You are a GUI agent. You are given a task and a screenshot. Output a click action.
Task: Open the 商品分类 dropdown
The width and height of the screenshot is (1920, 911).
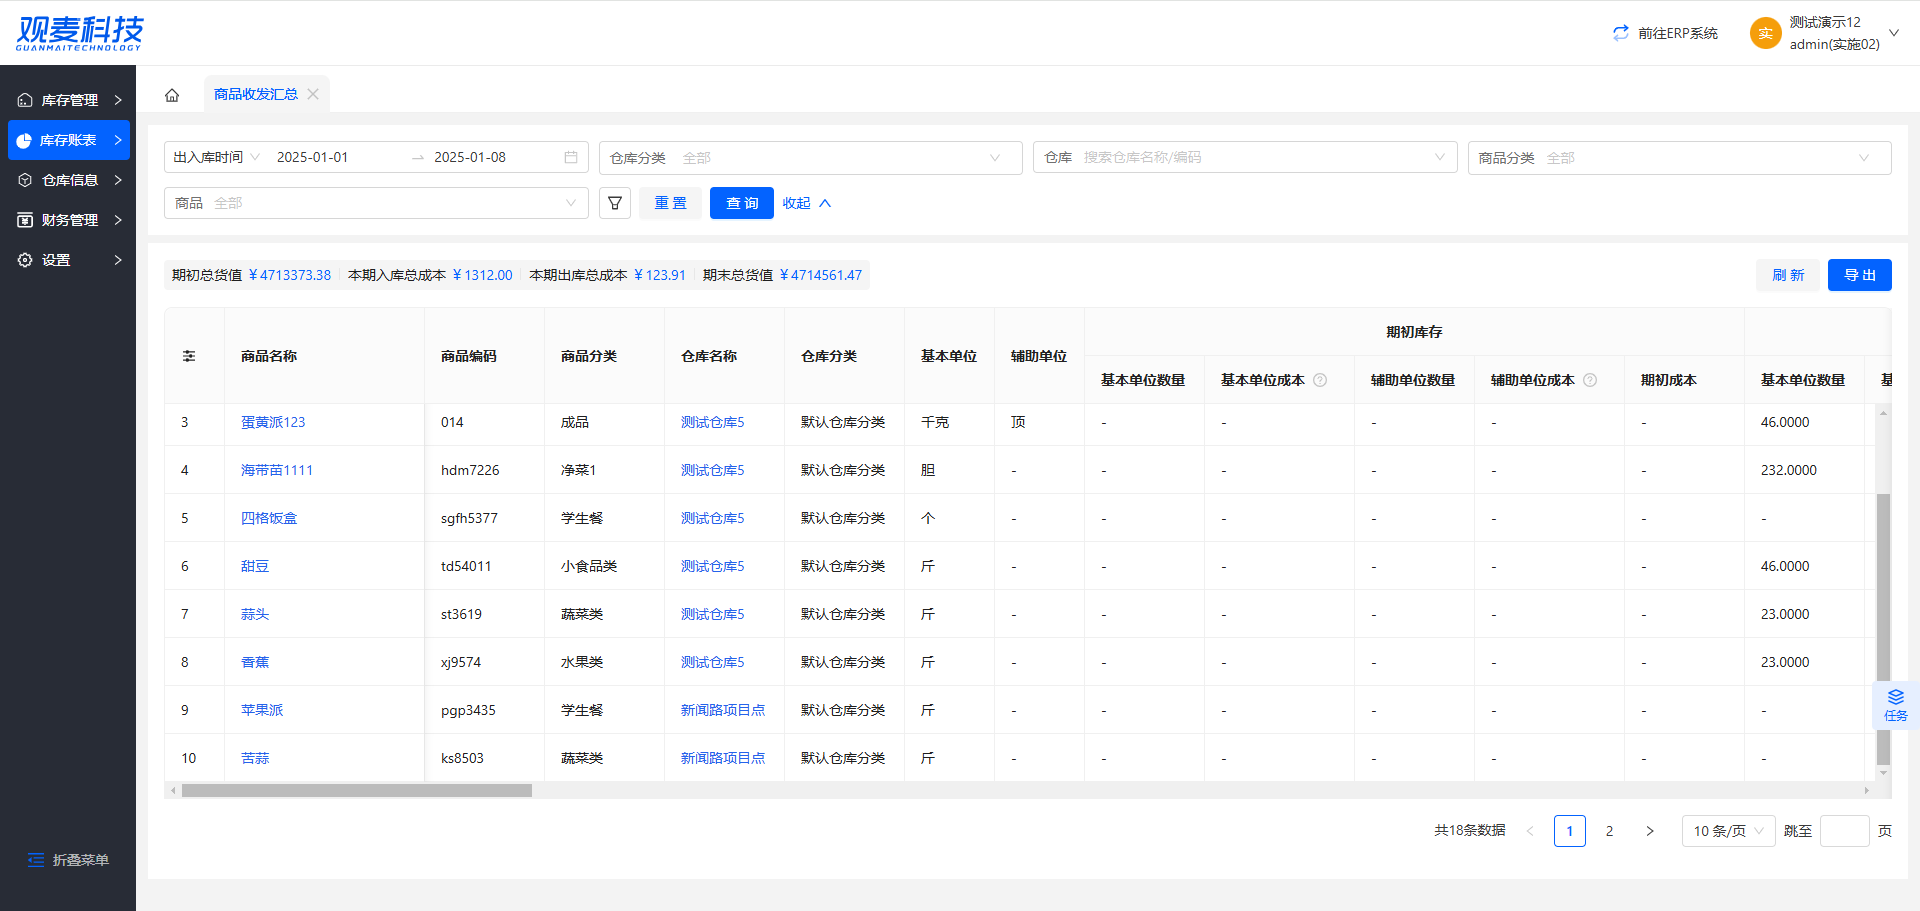point(1679,158)
